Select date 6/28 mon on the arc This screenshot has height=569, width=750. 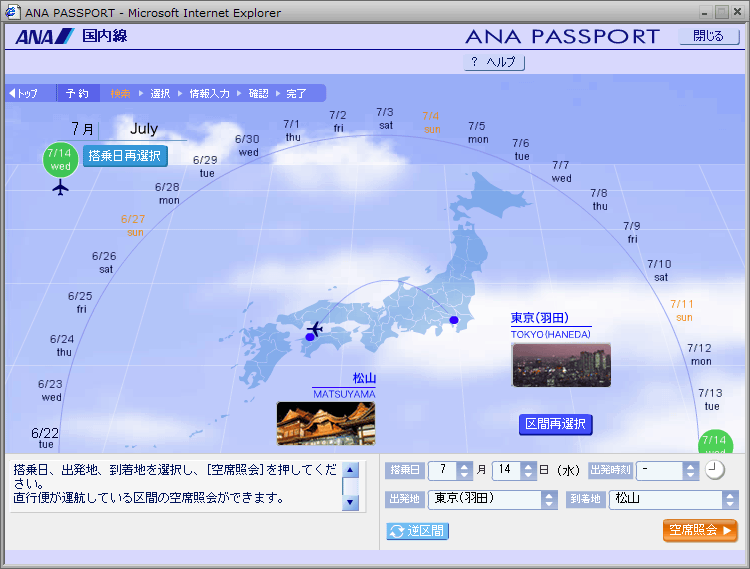tap(168, 194)
